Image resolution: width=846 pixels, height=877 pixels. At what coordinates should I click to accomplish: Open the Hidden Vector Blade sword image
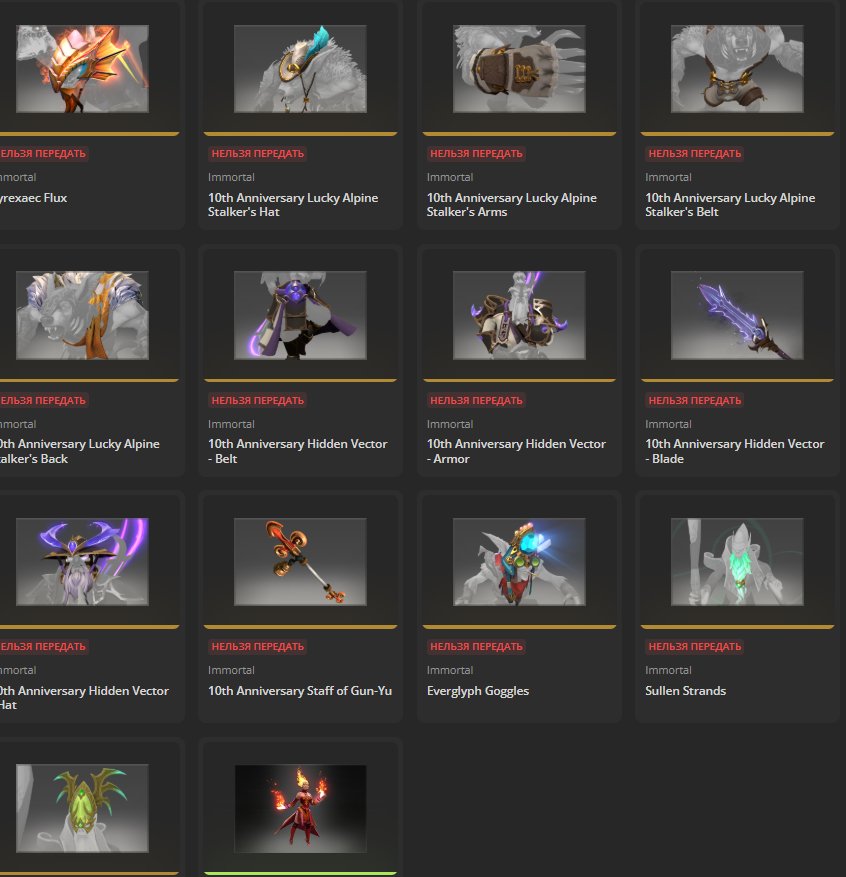[x=737, y=315]
